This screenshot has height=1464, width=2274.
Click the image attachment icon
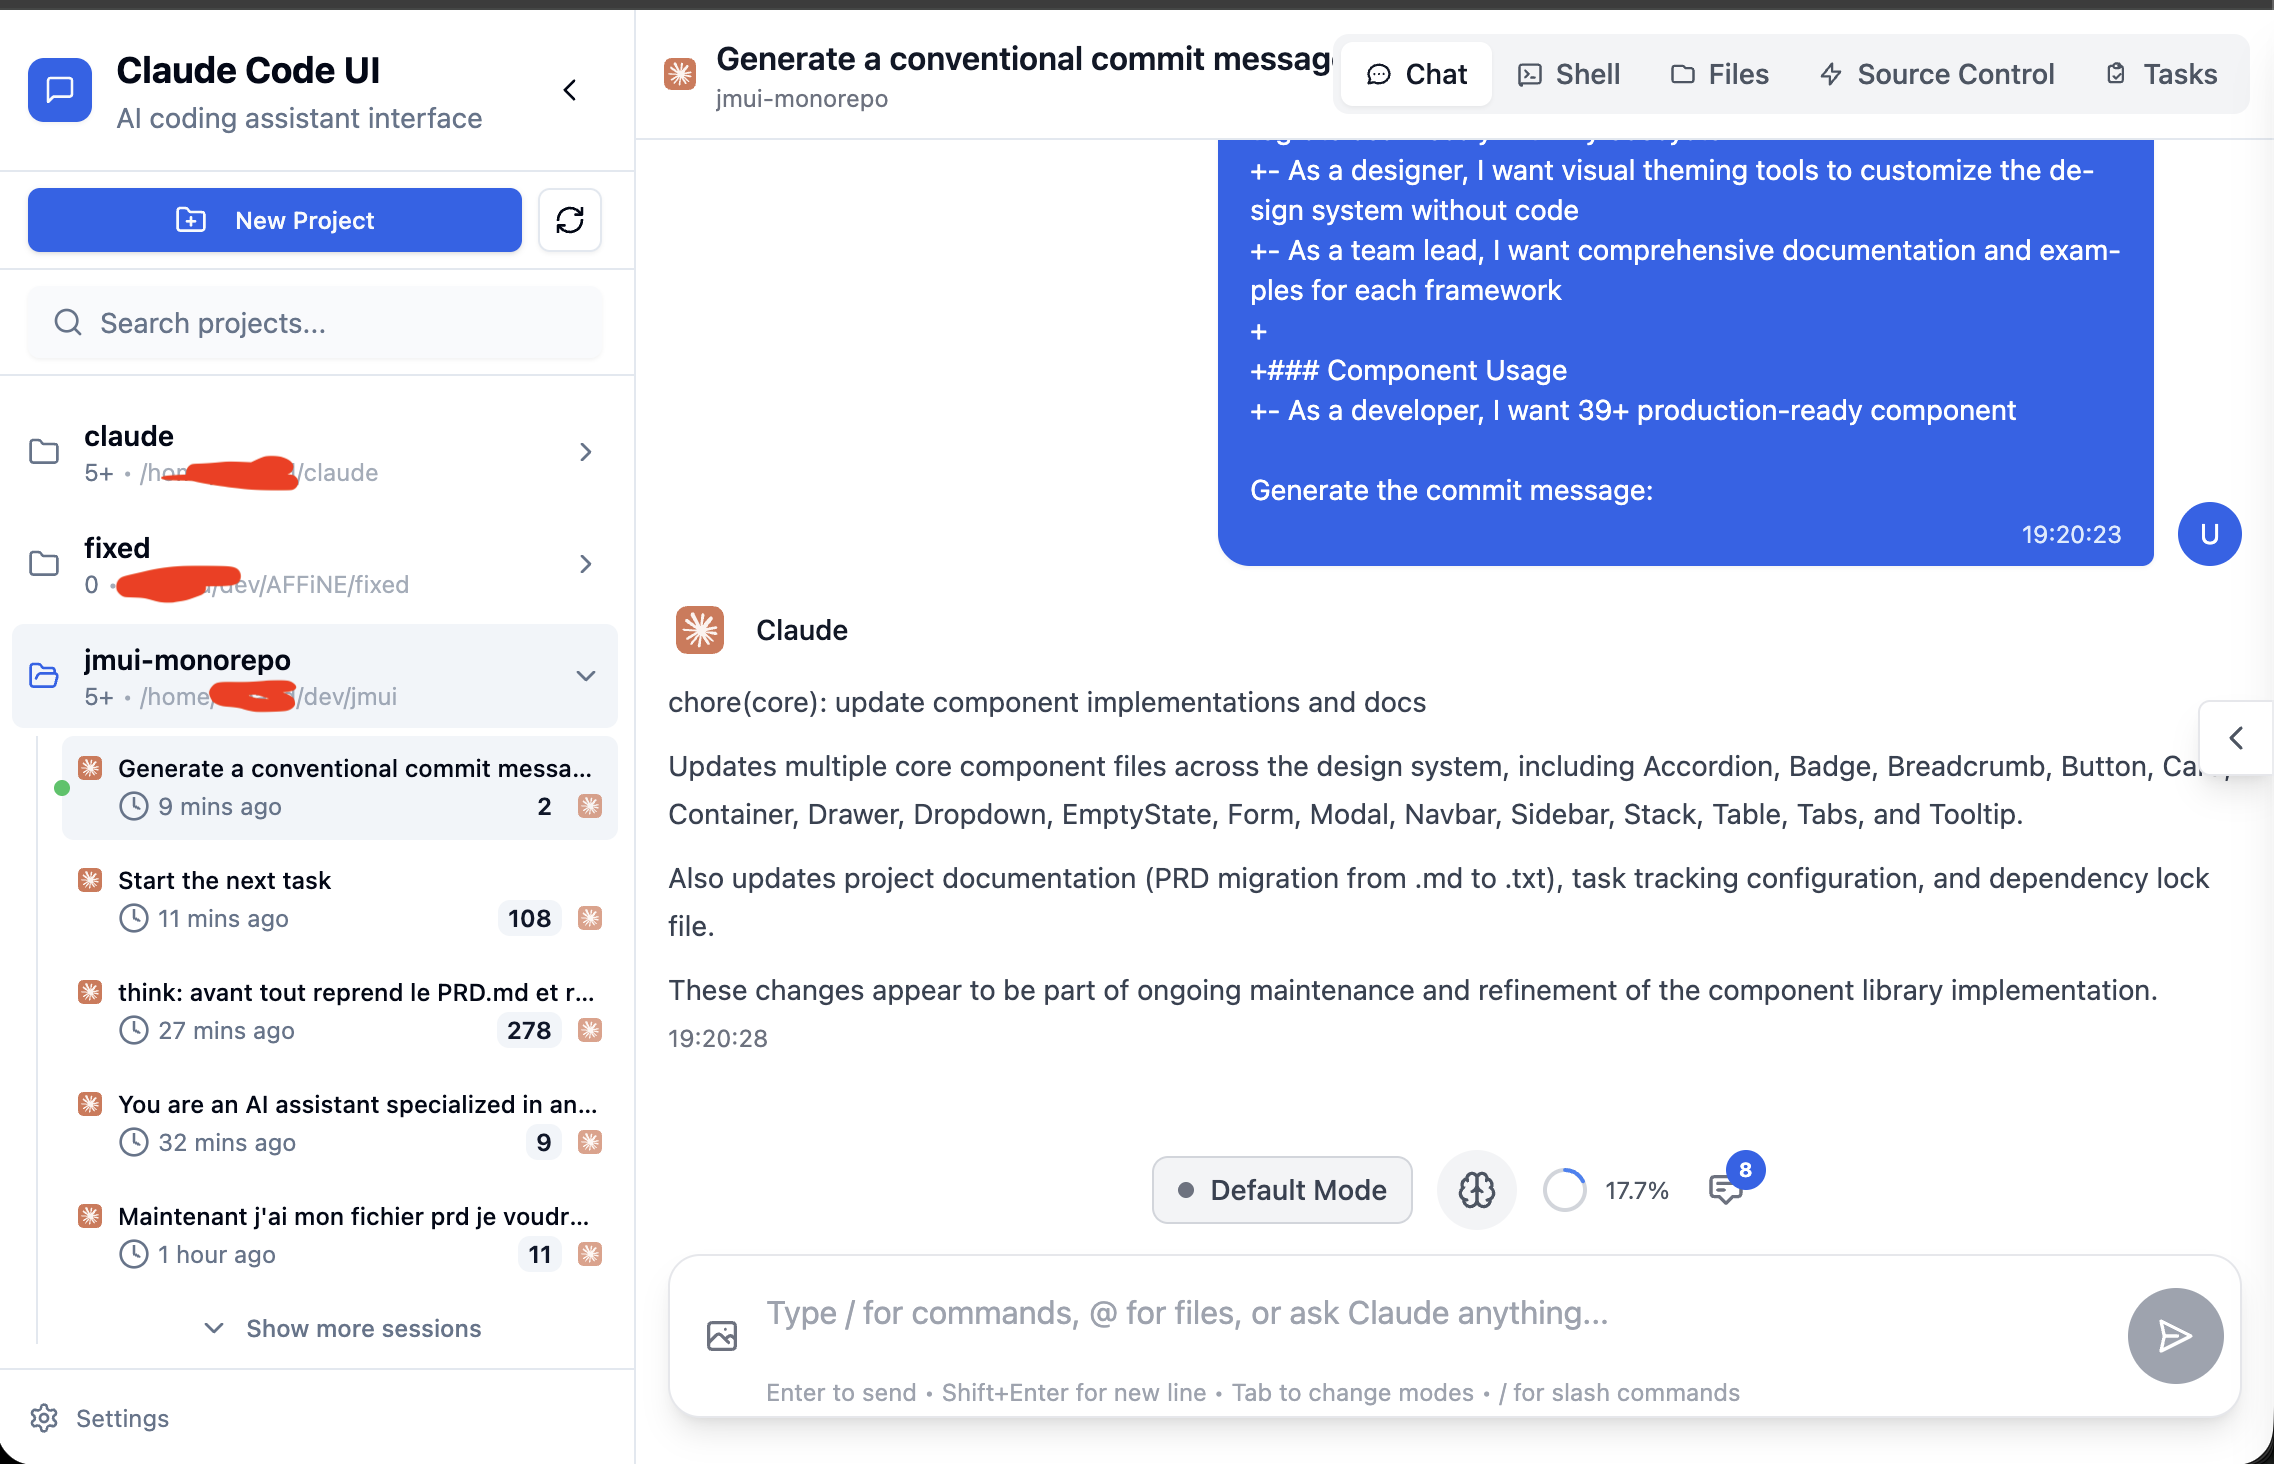pyautogui.click(x=721, y=1336)
